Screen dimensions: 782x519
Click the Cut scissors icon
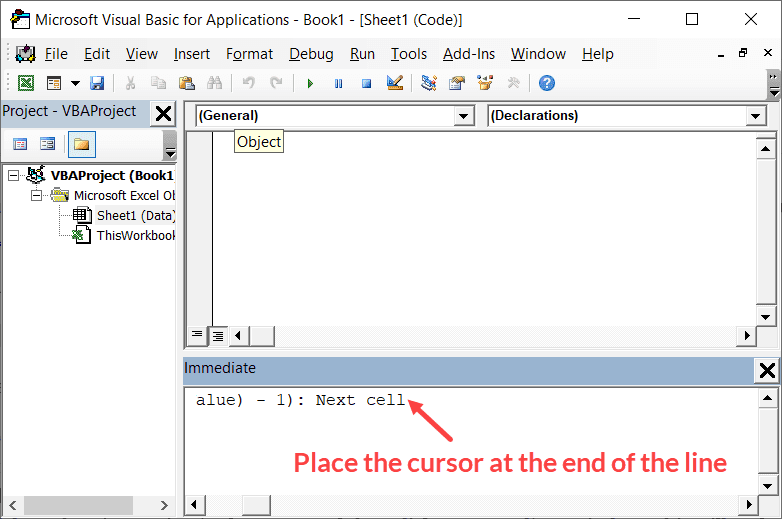point(130,83)
